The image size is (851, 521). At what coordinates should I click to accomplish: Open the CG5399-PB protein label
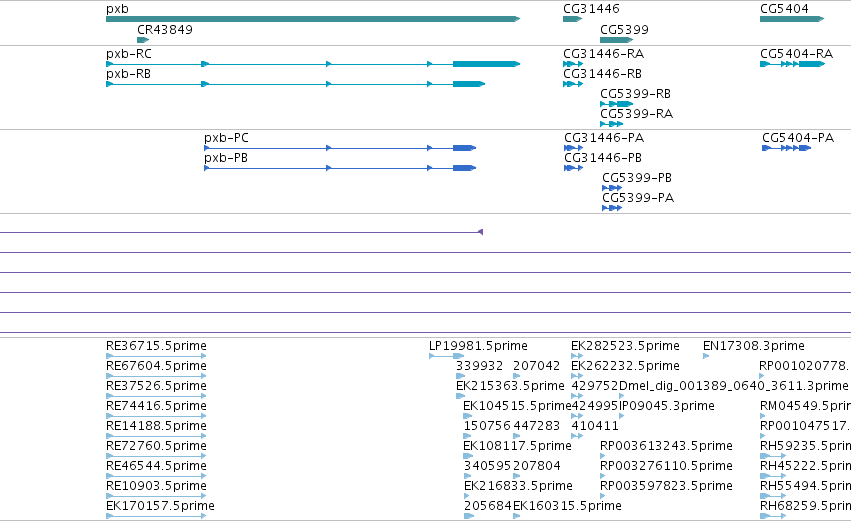(x=637, y=178)
